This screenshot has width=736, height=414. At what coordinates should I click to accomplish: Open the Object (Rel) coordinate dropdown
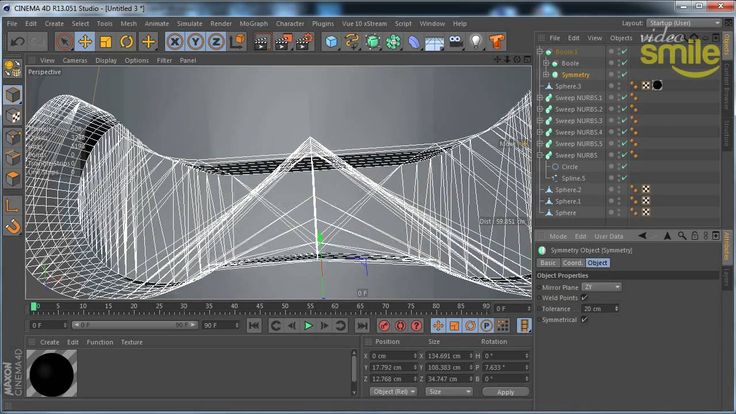(x=392, y=392)
